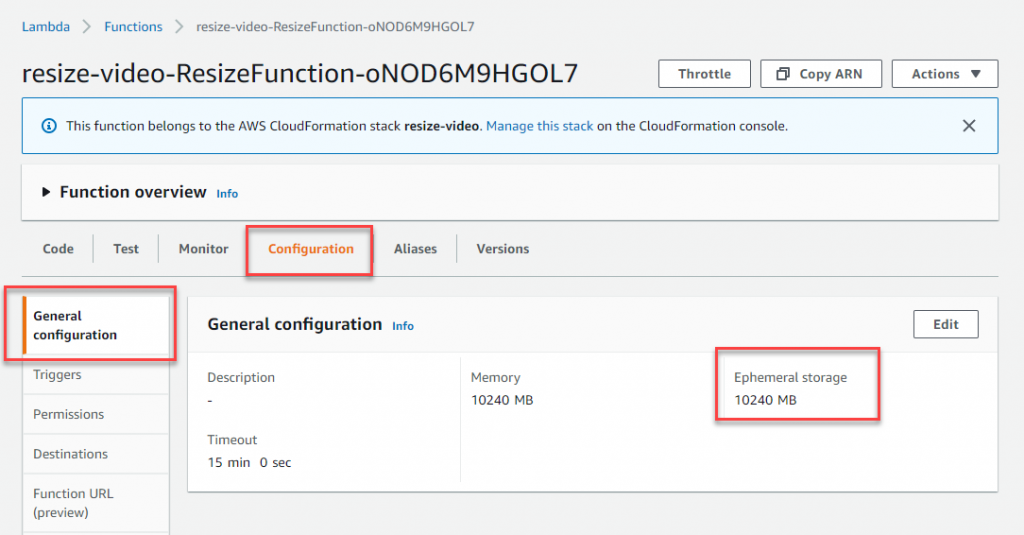Screen dimensions: 1024x535
Task: Open the Actions dropdown menu
Action: [x=944, y=74]
